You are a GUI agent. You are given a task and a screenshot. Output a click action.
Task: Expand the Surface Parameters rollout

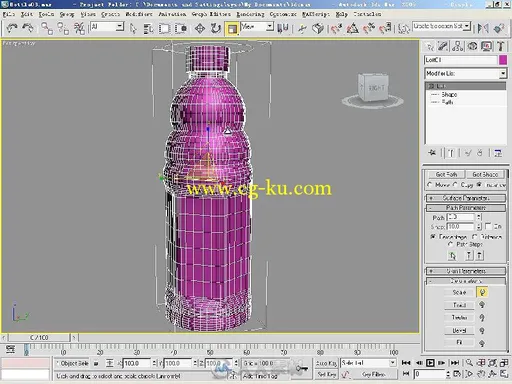click(x=466, y=198)
